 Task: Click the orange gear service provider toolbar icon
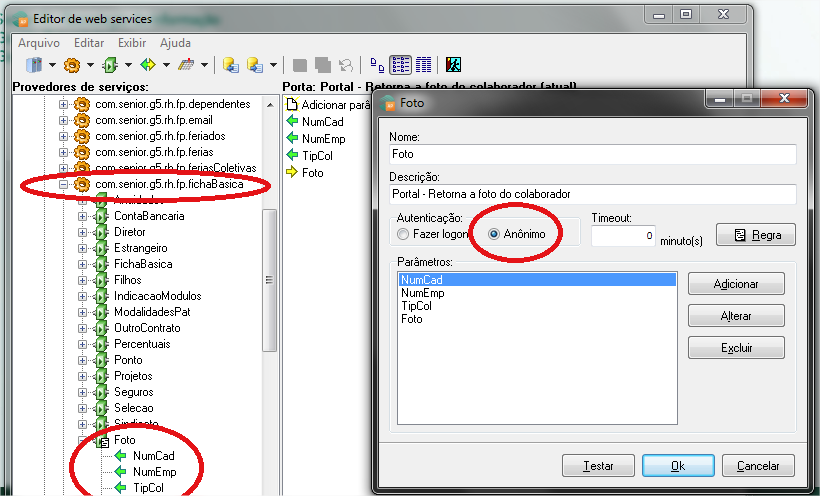coord(72,65)
